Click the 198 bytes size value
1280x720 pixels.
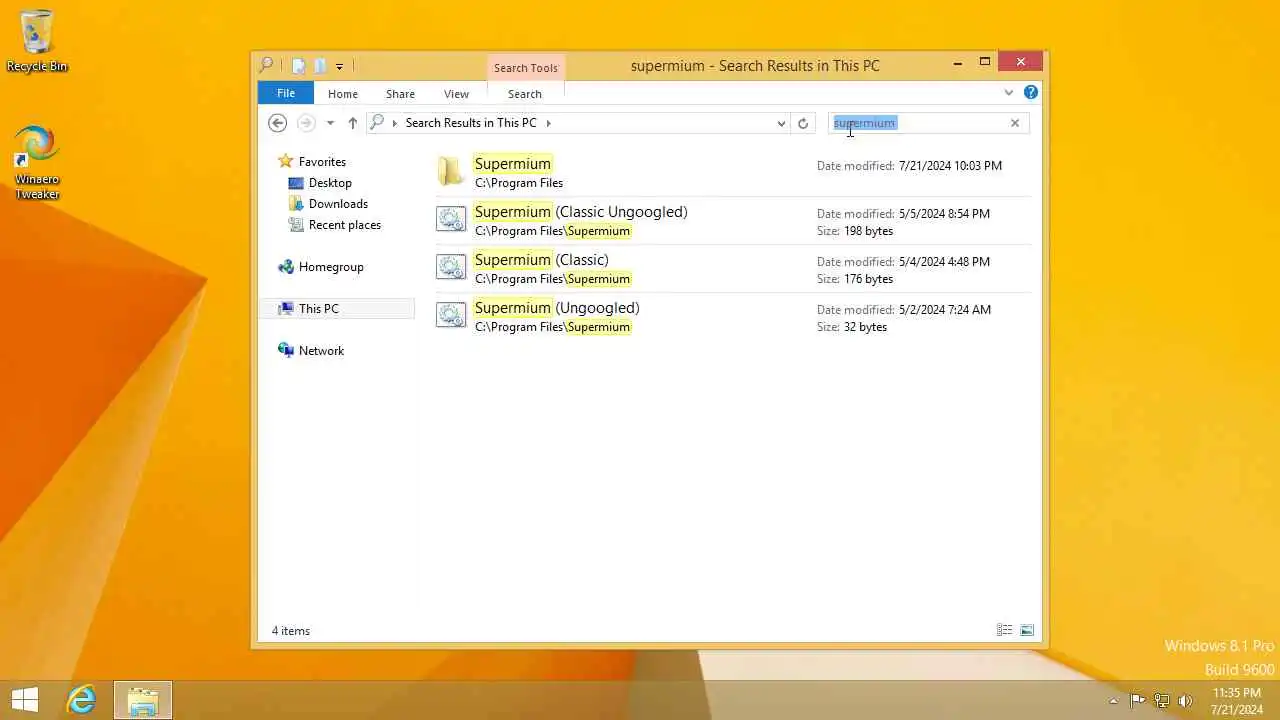pos(868,231)
